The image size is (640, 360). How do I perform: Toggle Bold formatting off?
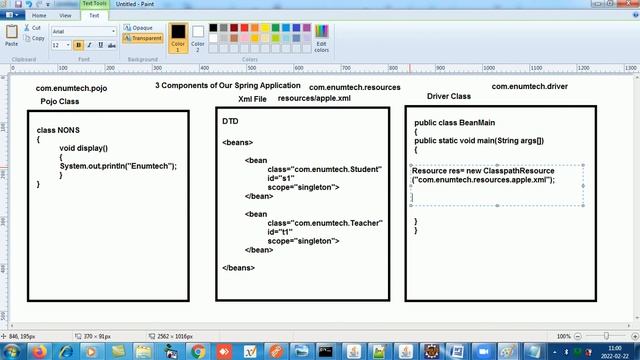[78, 45]
